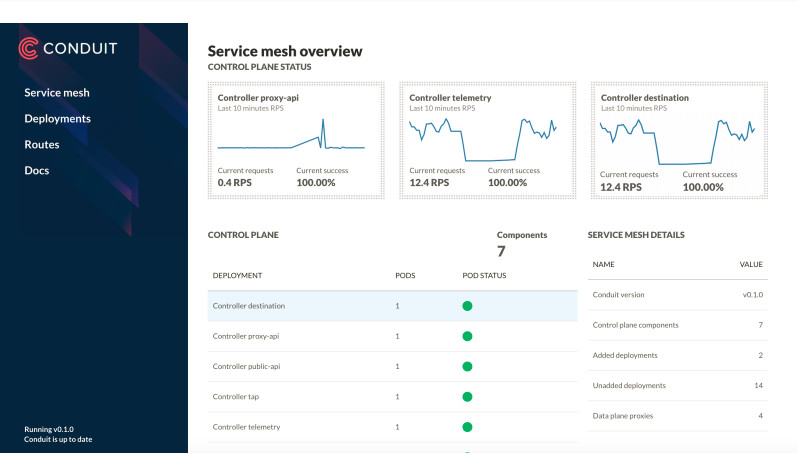This screenshot has height=470, width=798.
Task: Select the Controller proxy-api deployment row
Action: click(x=246, y=336)
